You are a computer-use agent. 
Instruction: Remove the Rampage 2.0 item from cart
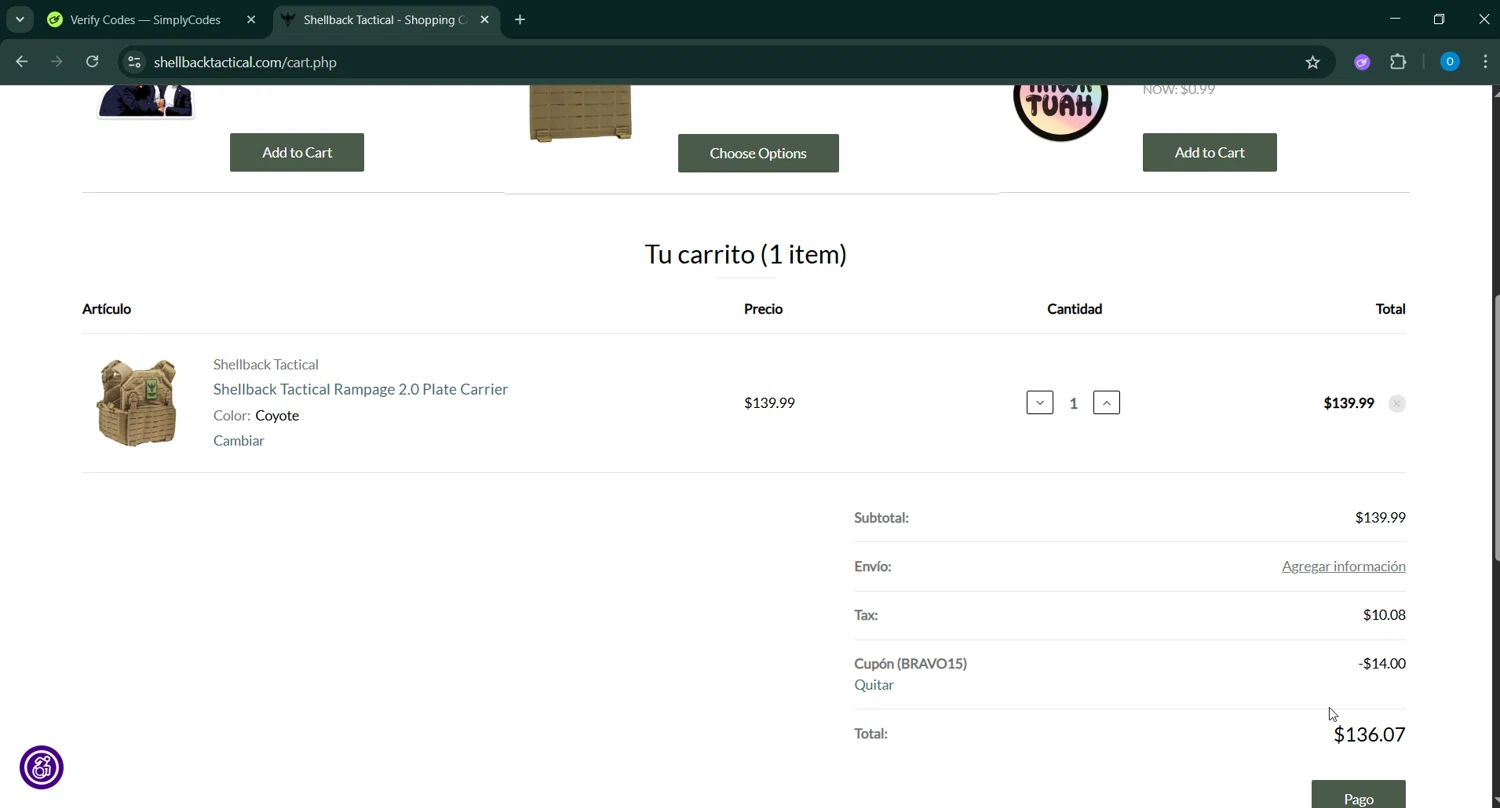pos(1397,404)
